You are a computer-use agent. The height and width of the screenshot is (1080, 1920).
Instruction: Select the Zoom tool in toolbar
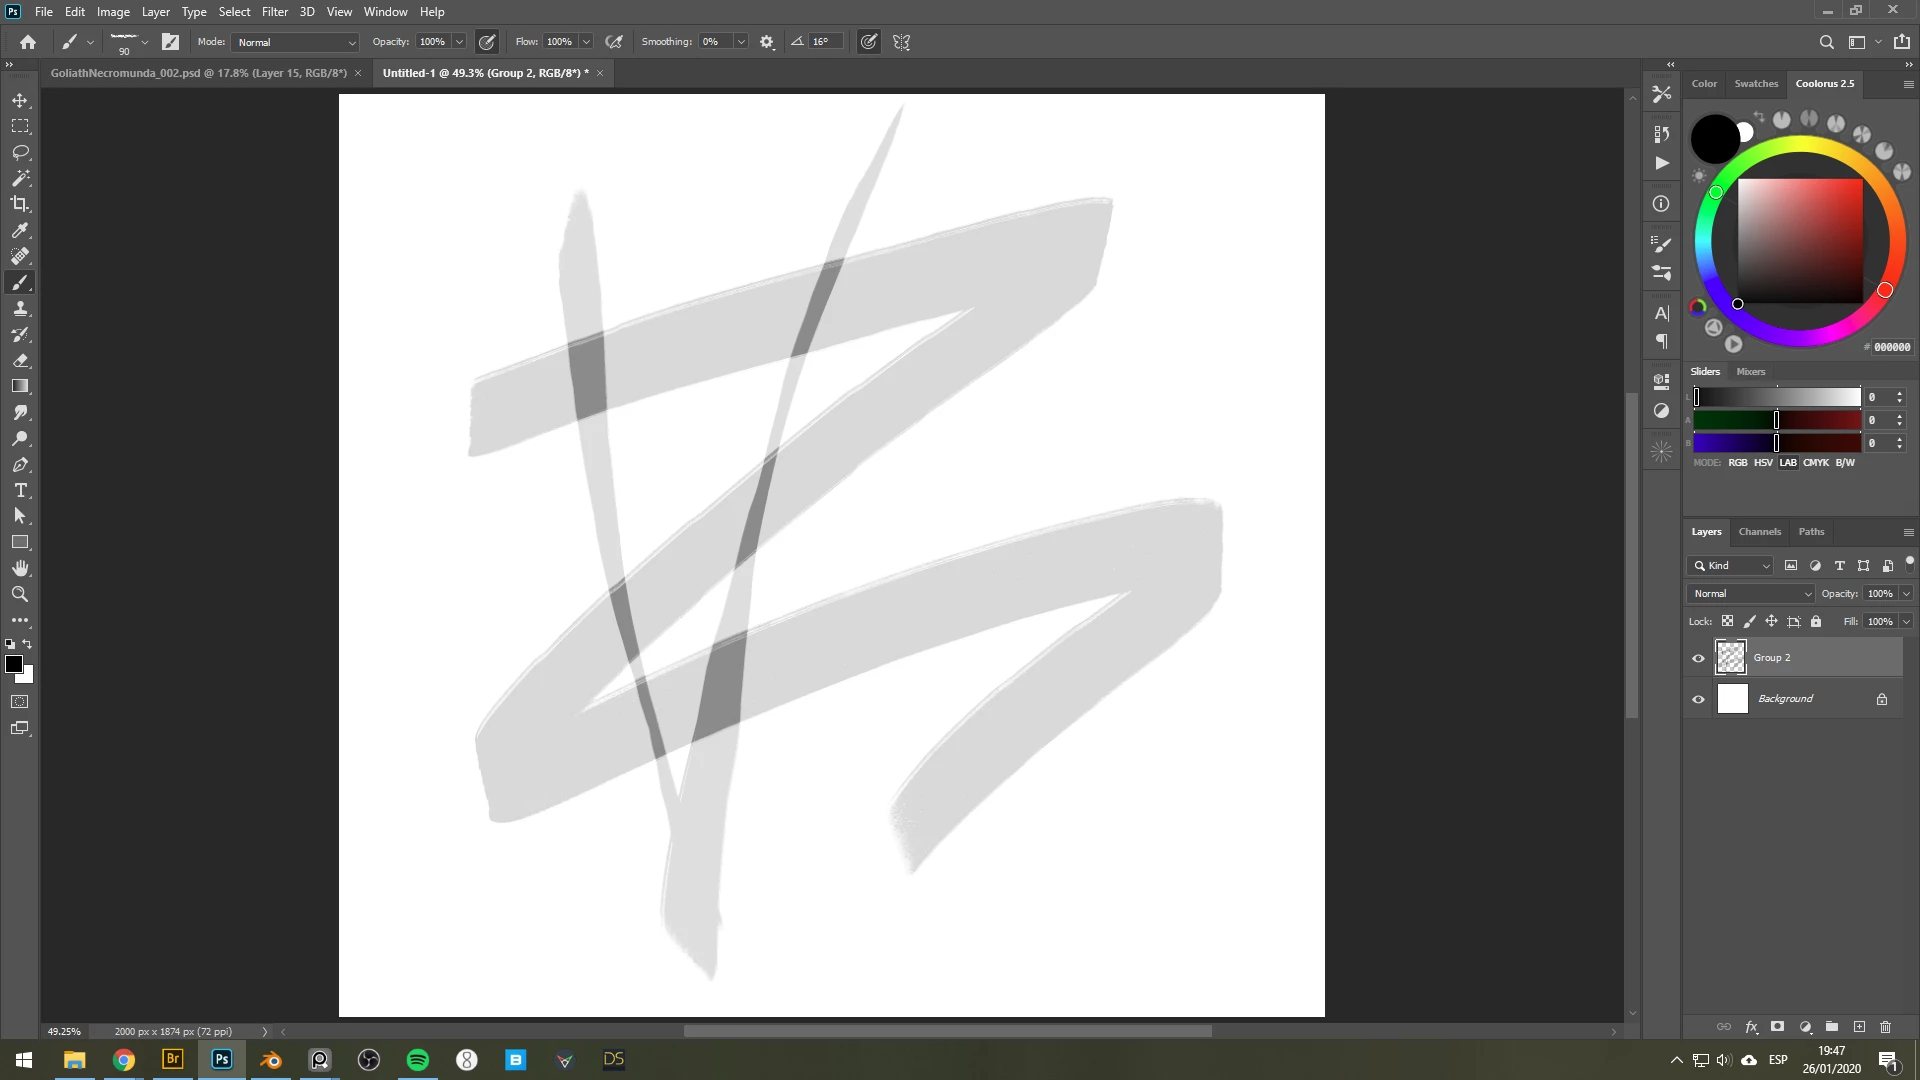coord(20,594)
